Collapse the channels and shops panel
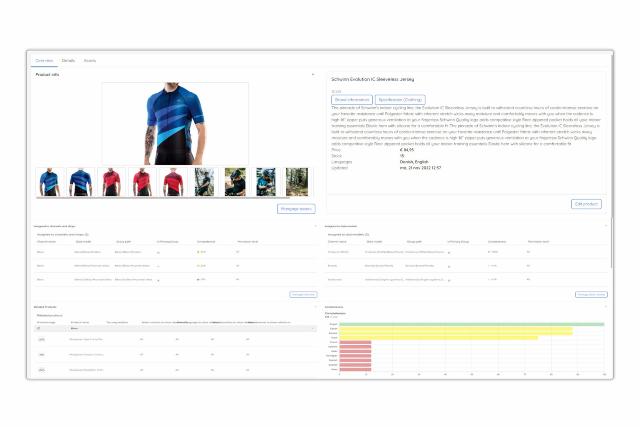The width and height of the screenshot is (640, 427). [313, 226]
